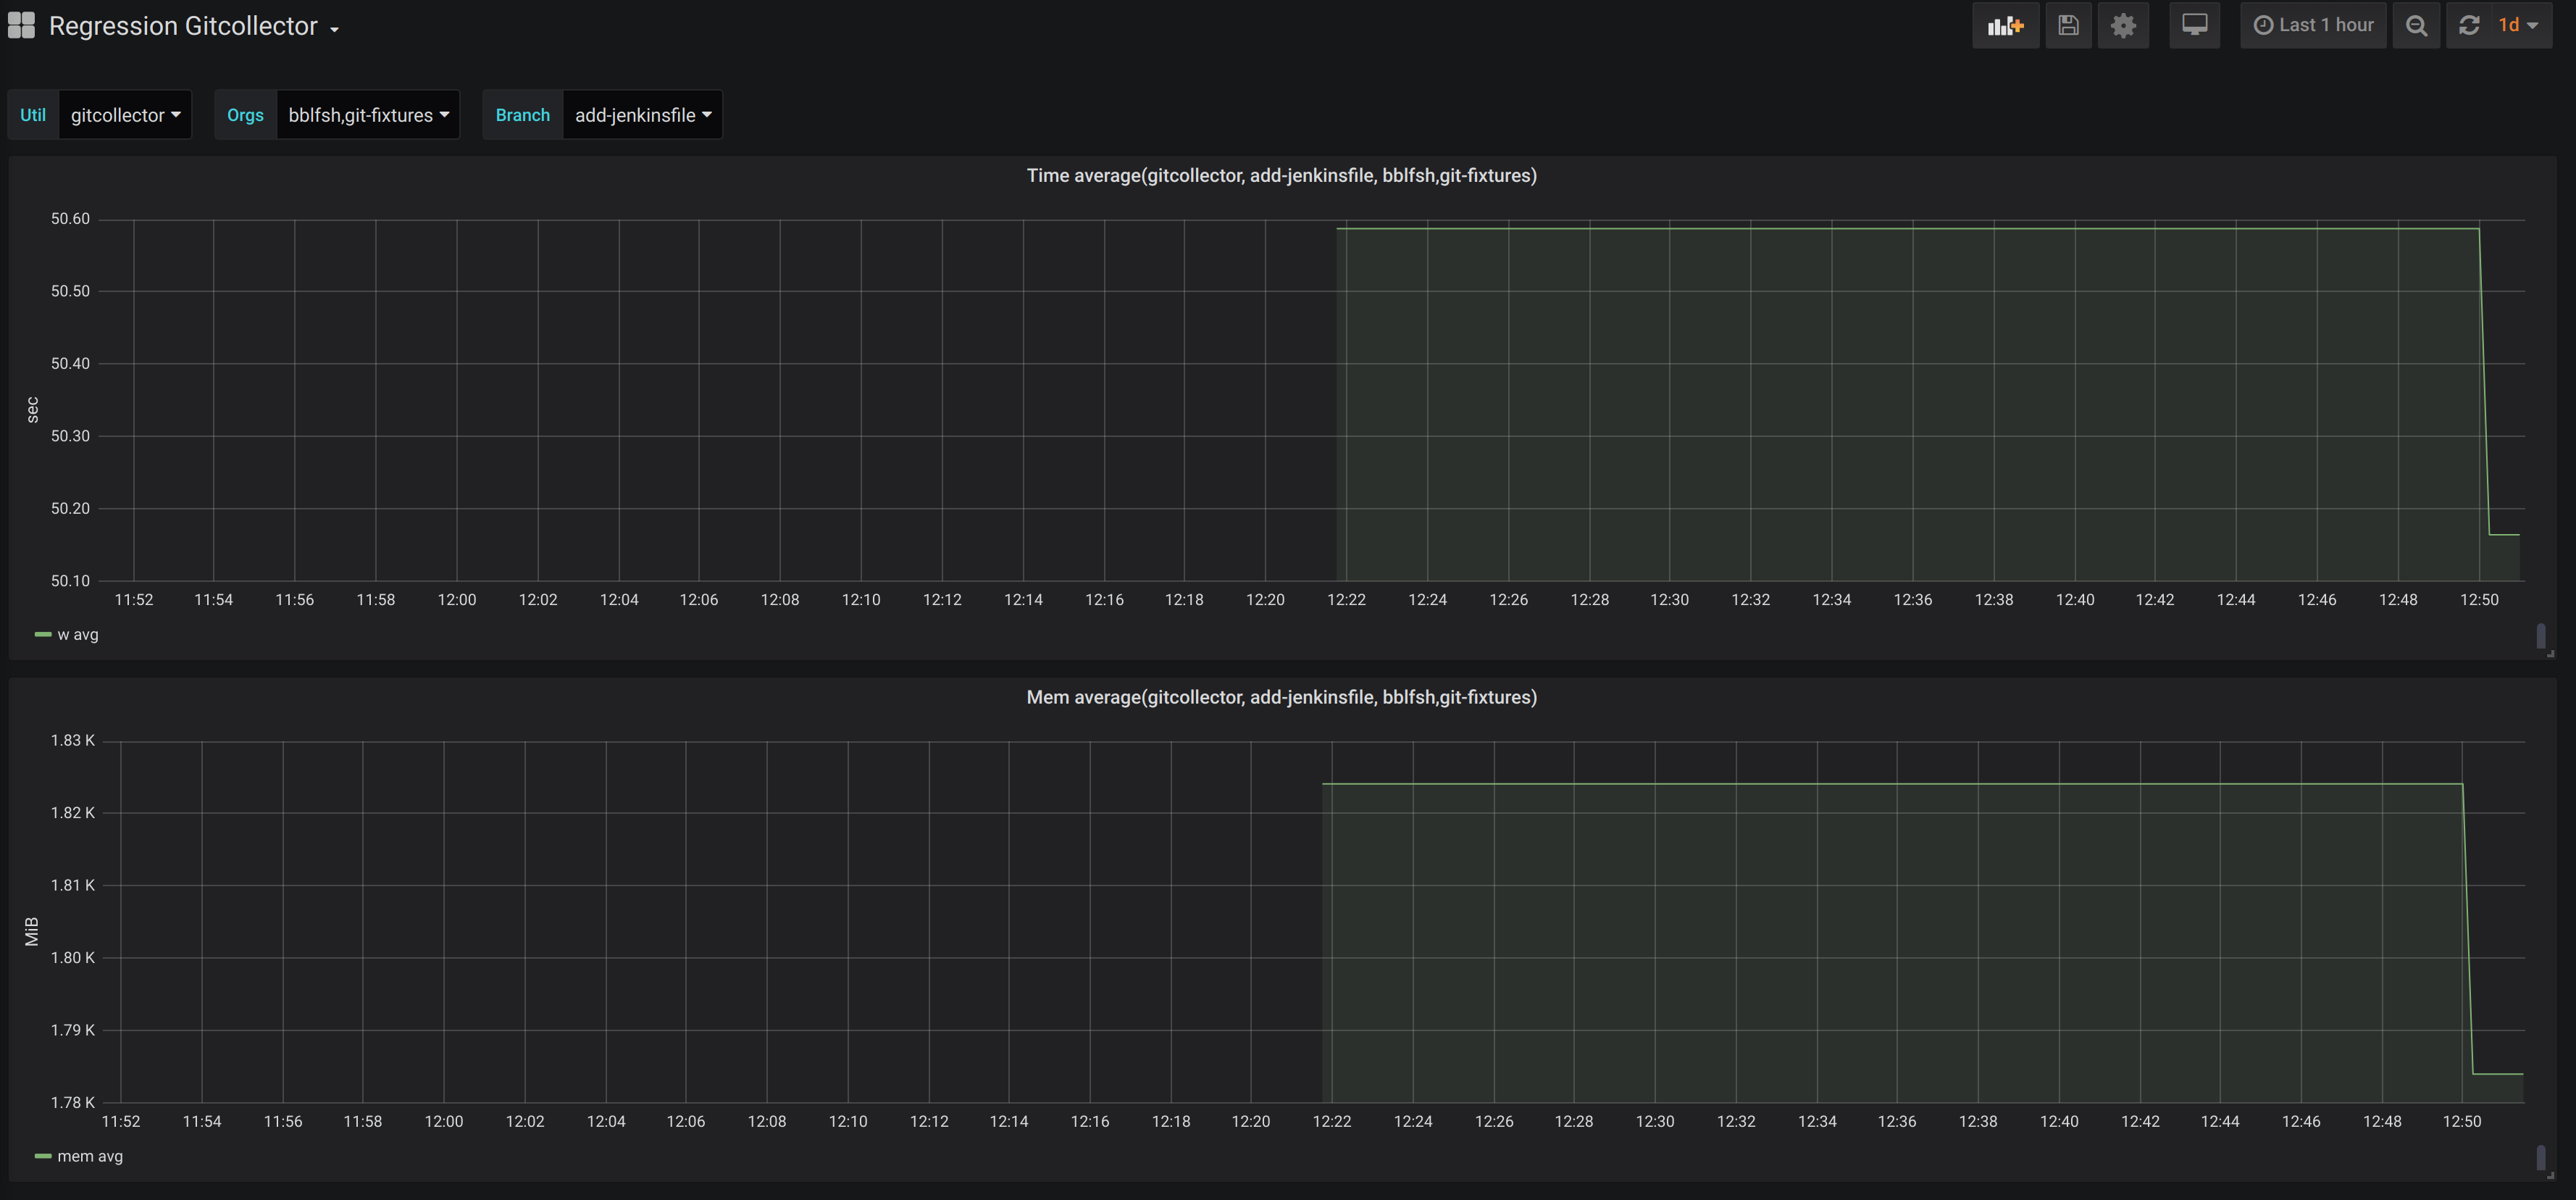Open the Branch add-jenkinsfile dropdown
This screenshot has width=2576, height=1200.
[642, 115]
